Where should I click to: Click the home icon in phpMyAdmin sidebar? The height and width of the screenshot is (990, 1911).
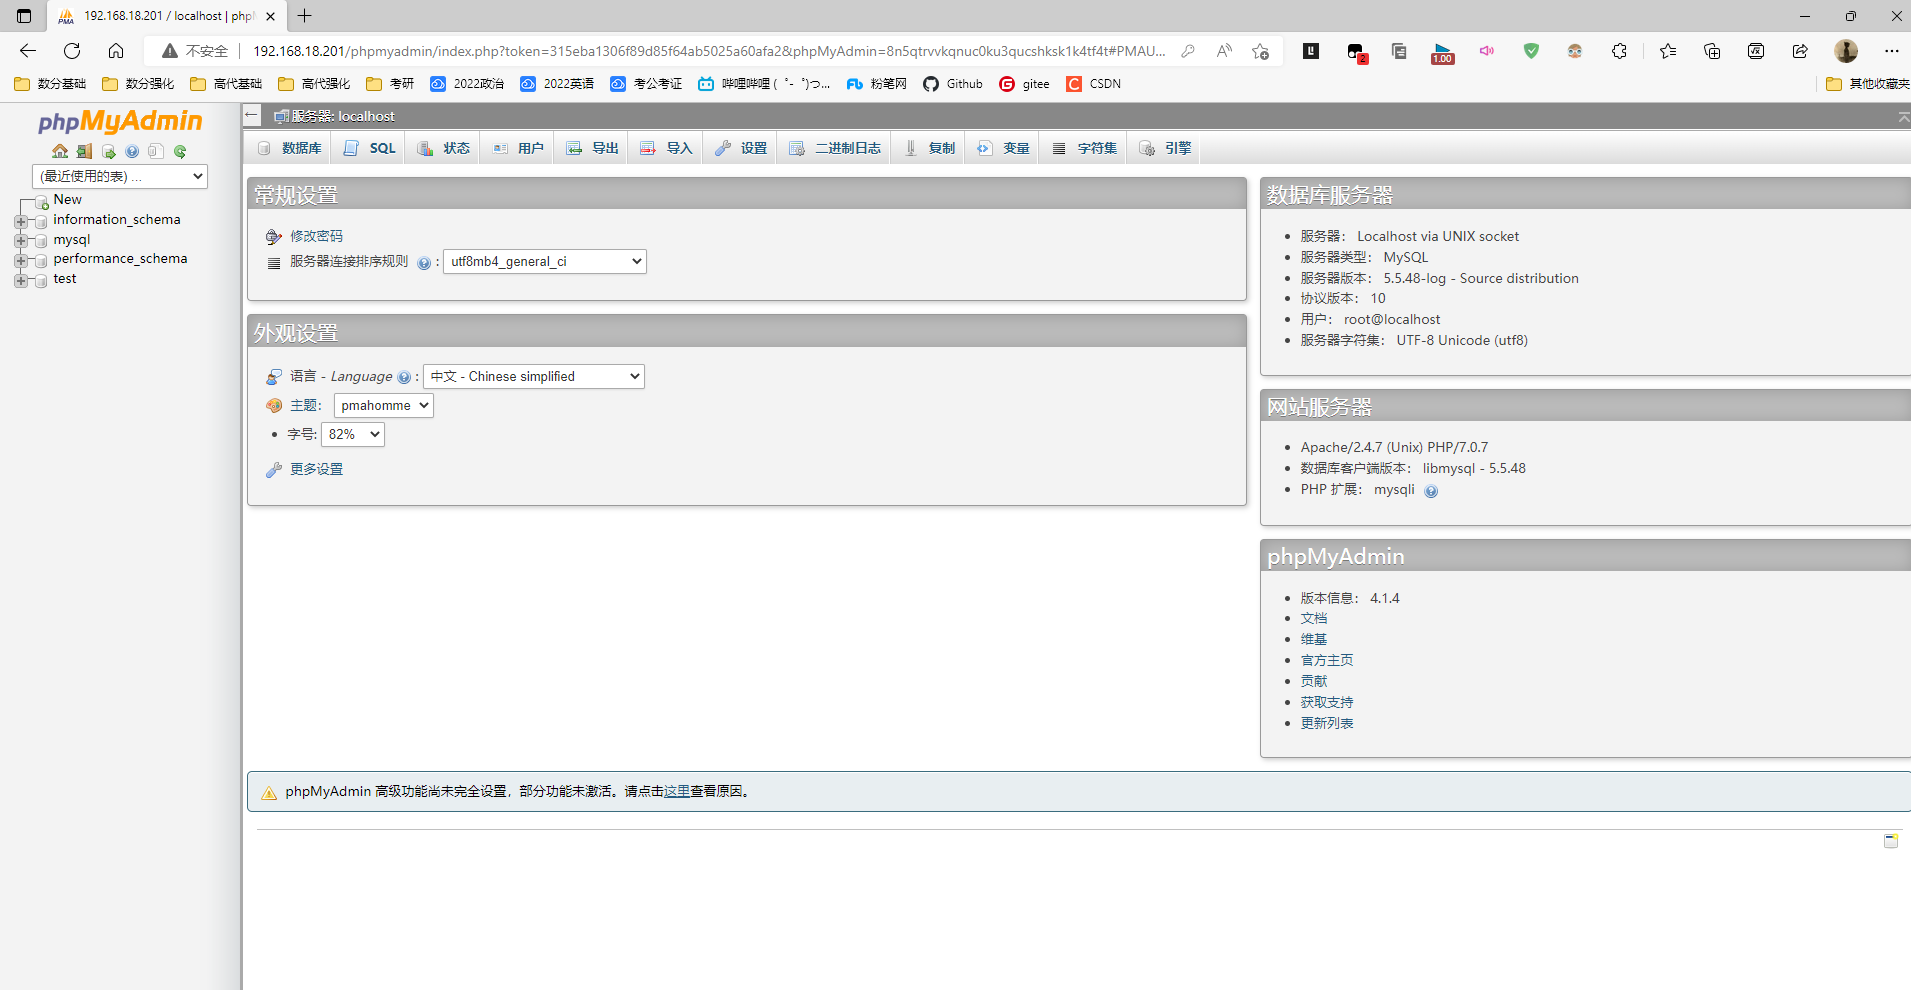(60, 151)
